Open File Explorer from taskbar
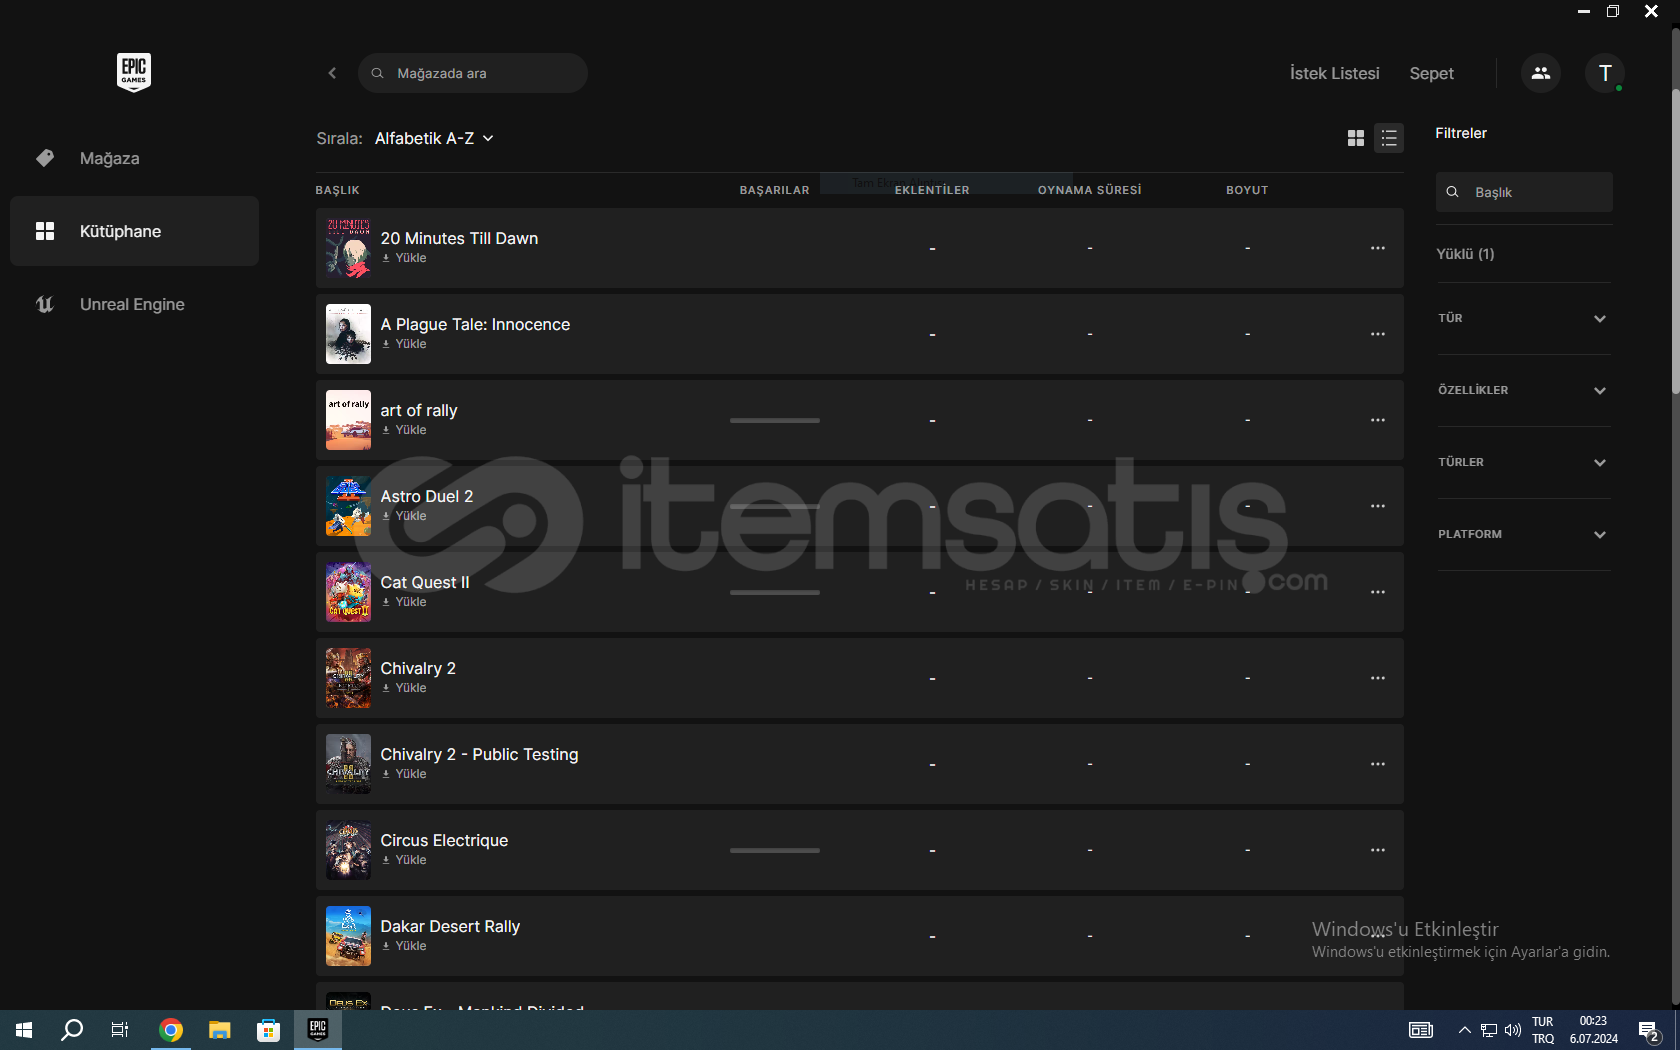This screenshot has height=1050, width=1680. click(x=219, y=1030)
